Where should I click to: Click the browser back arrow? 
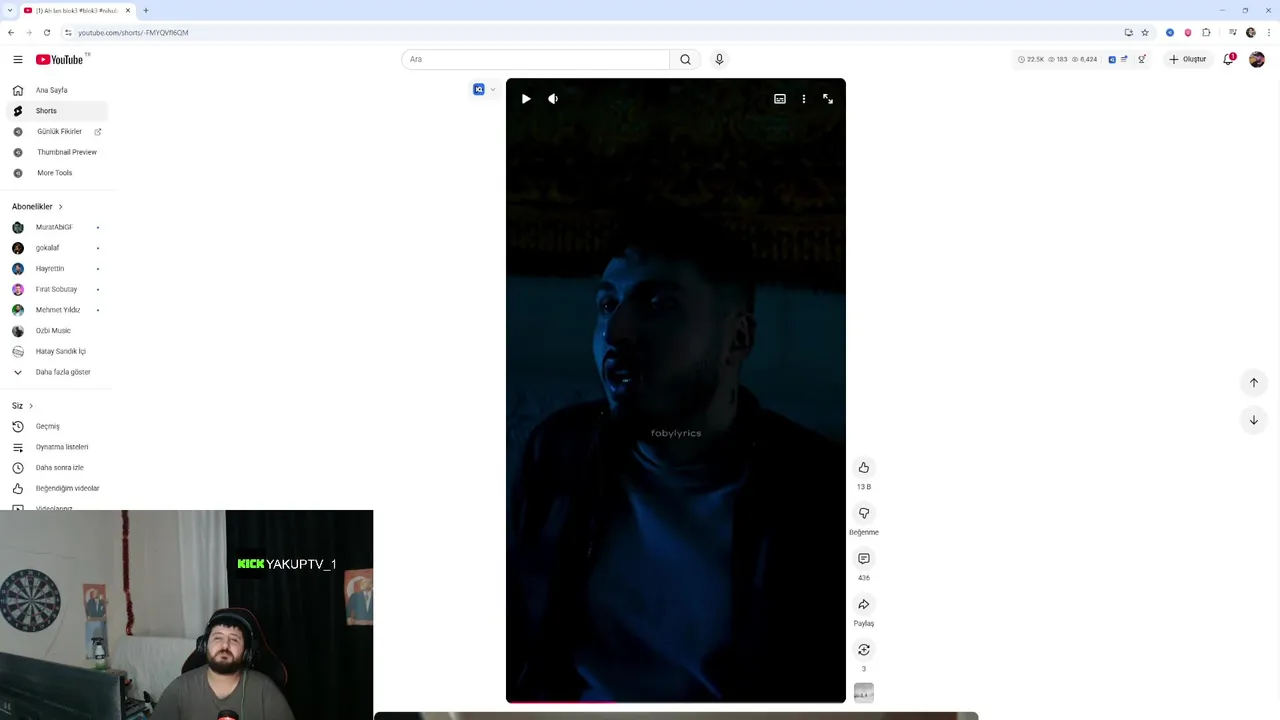click(x=11, y=32)
